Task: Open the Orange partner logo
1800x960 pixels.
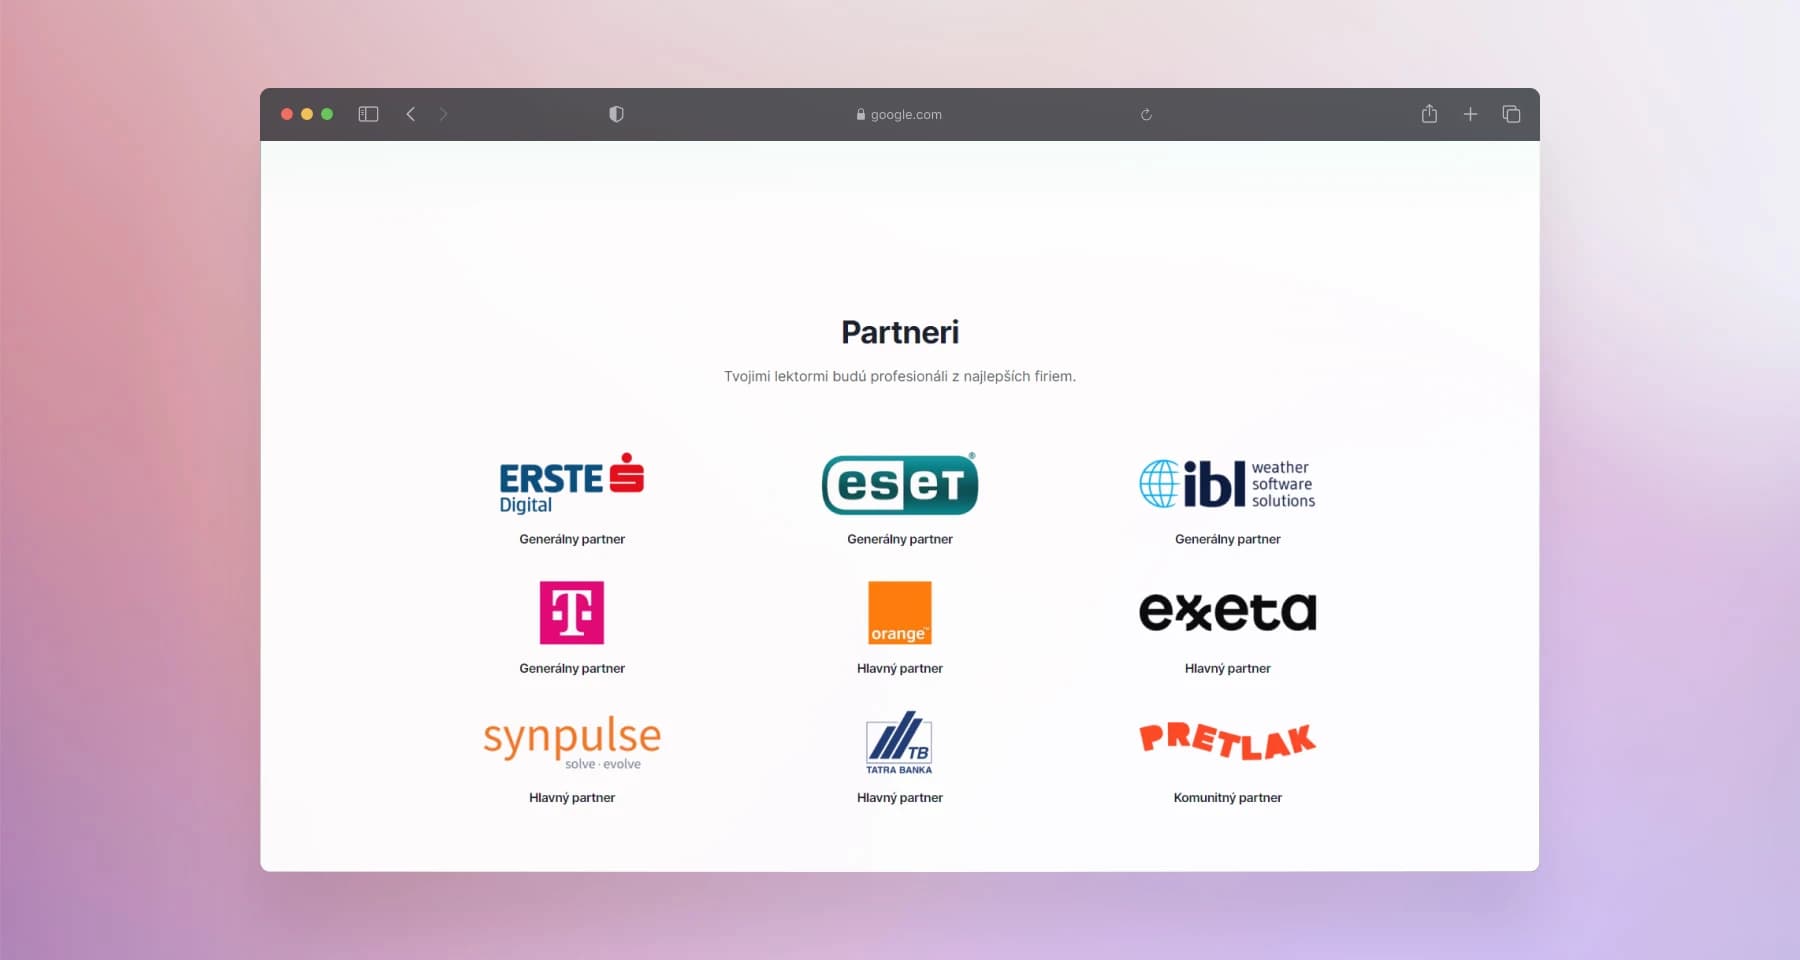Action: coord(900,613)
